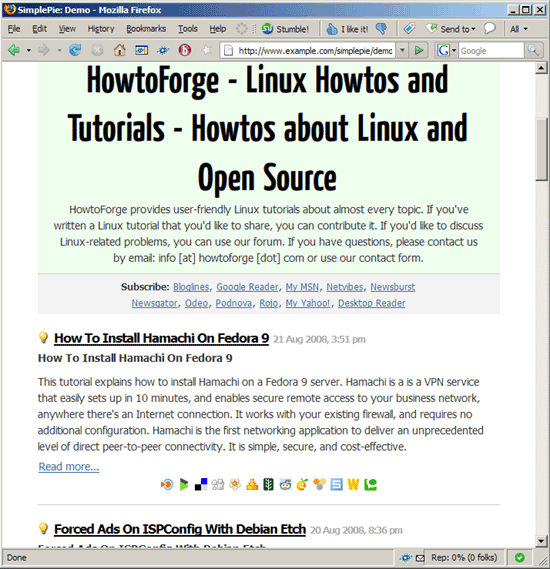Image resolution: width=550 pixels, height=569 pixels.
Task: Subscribe via Google Reader link
Action: tap(247, 287)
